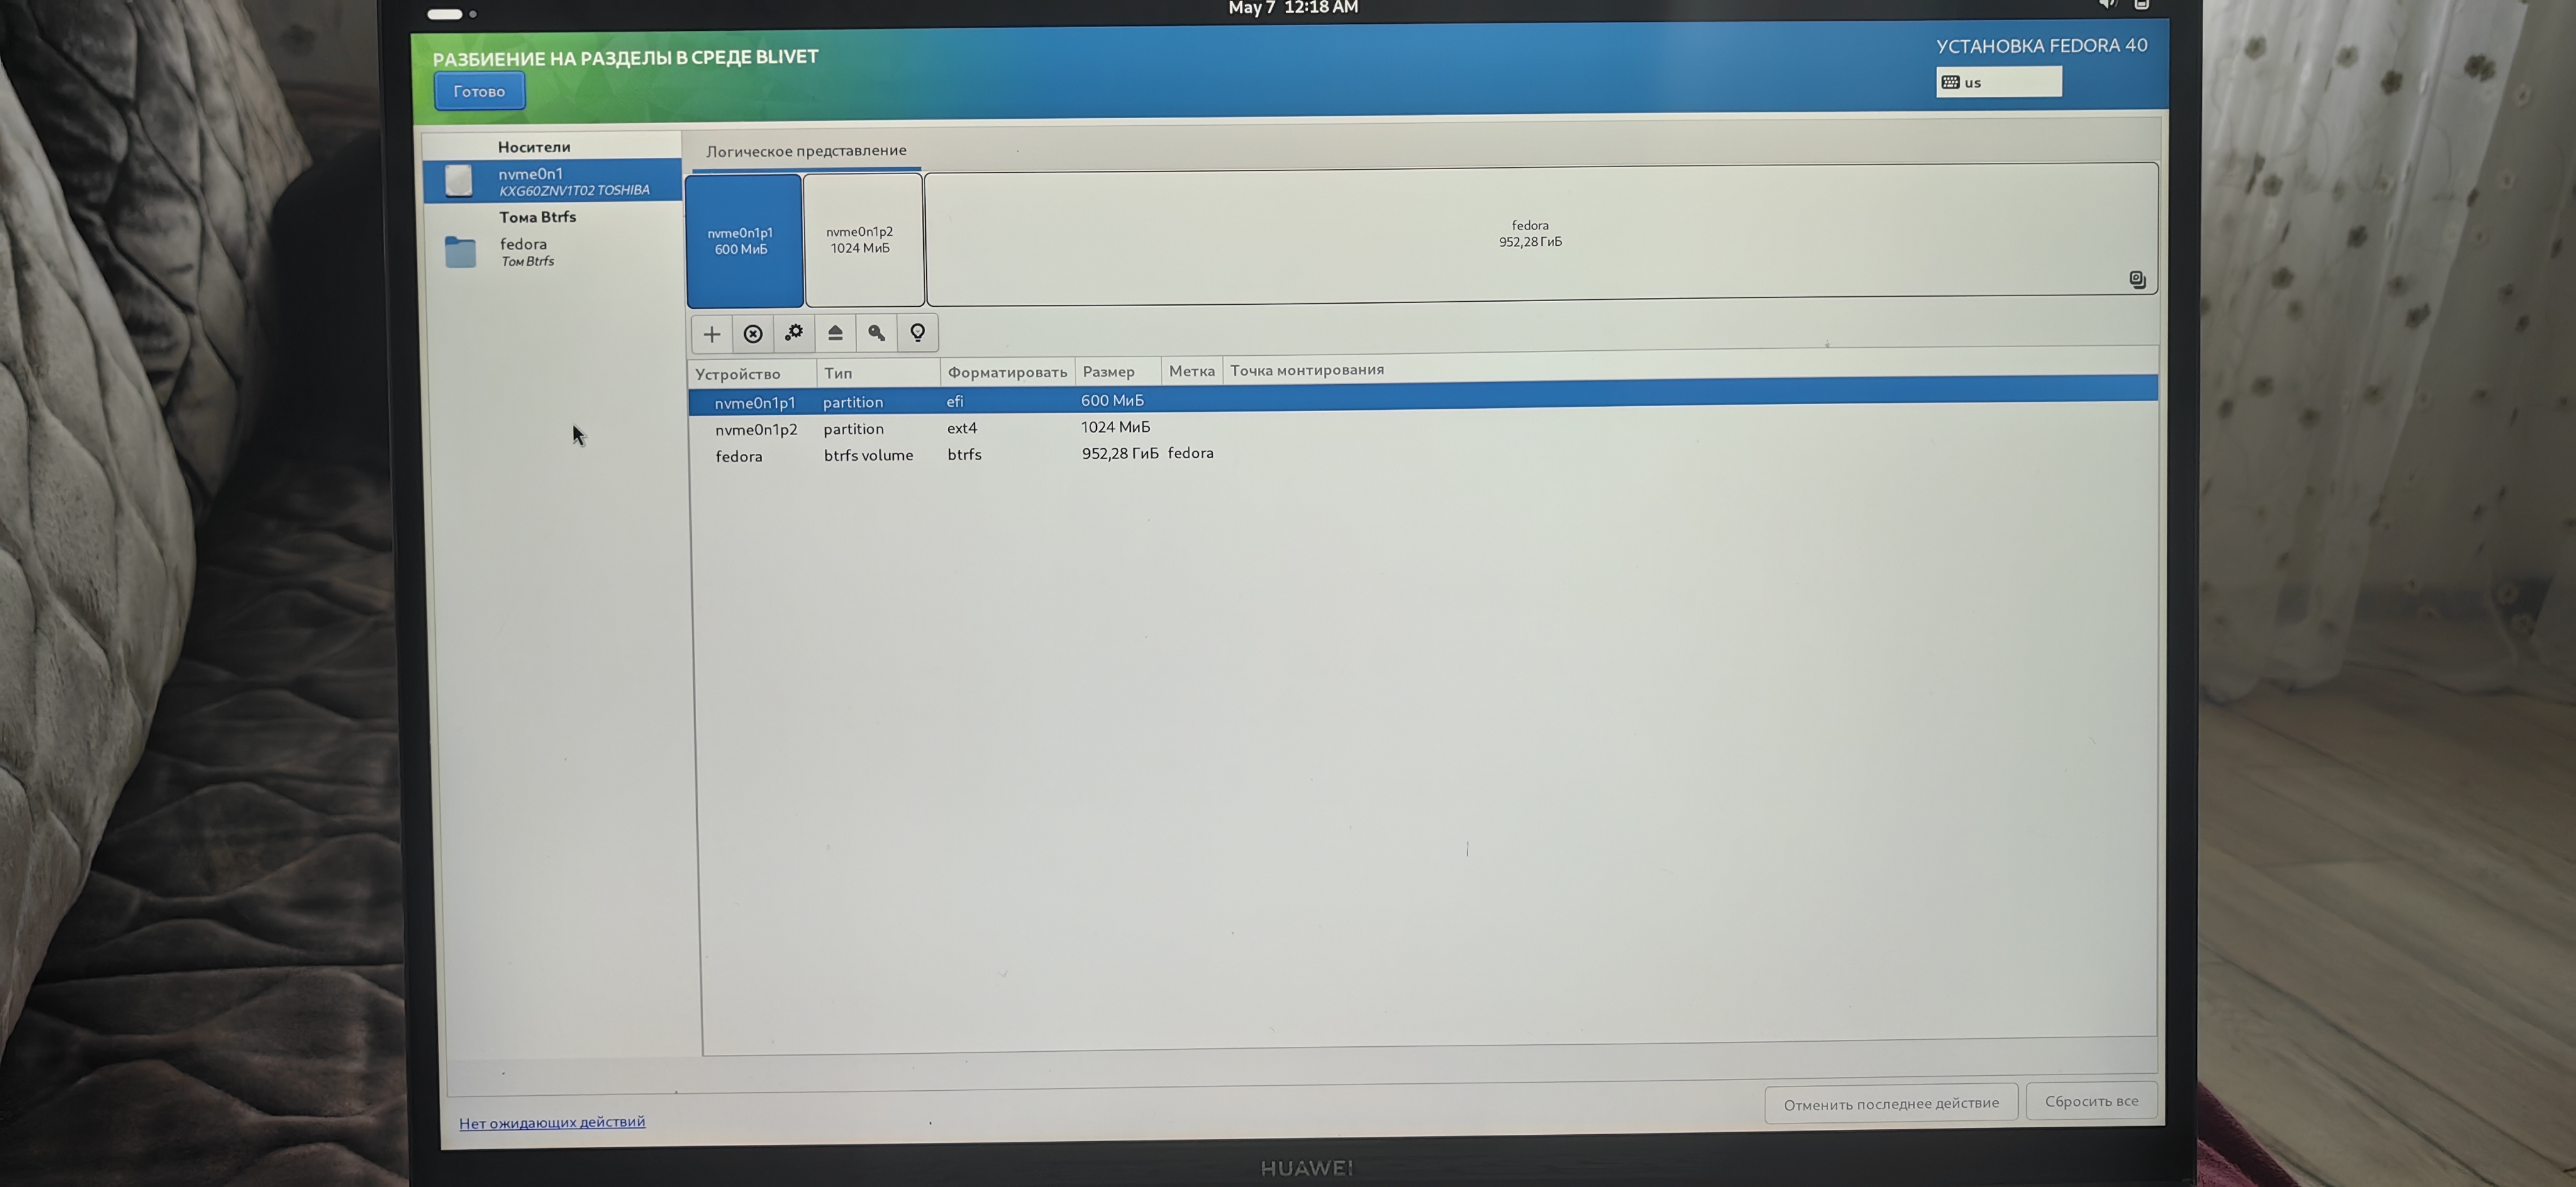Click the 1024 МиБ size cell
The height and width of the screenshot is (1187, 2576).
[1115, 427]
